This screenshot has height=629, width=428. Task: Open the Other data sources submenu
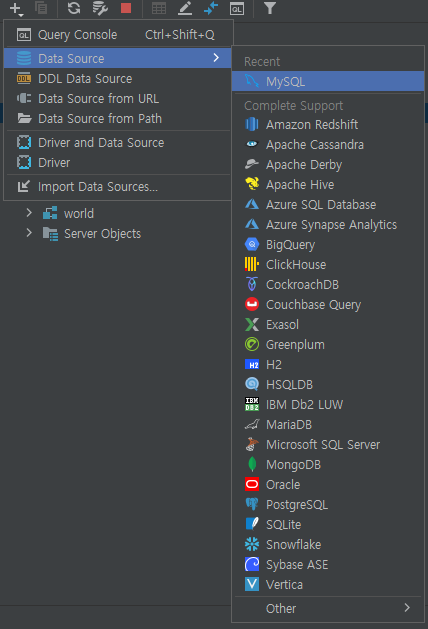tap(328, 609)
